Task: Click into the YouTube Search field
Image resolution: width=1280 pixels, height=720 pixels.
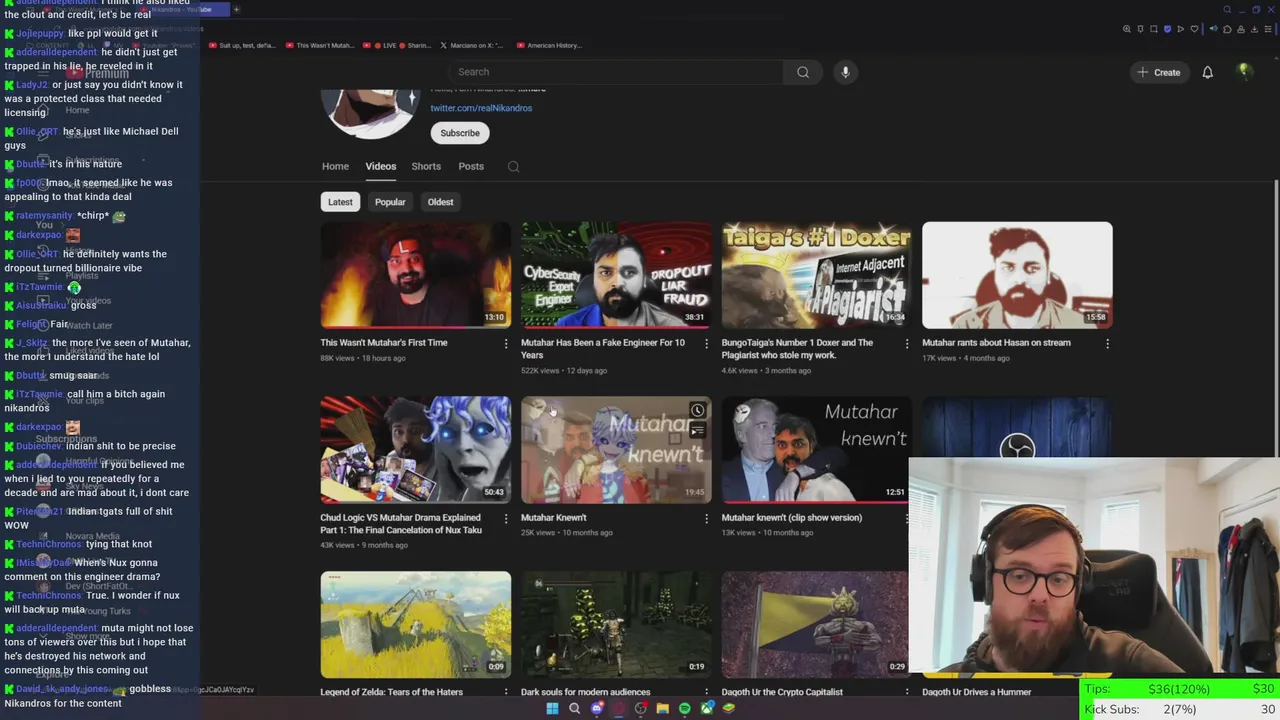Action: (617, 72)
